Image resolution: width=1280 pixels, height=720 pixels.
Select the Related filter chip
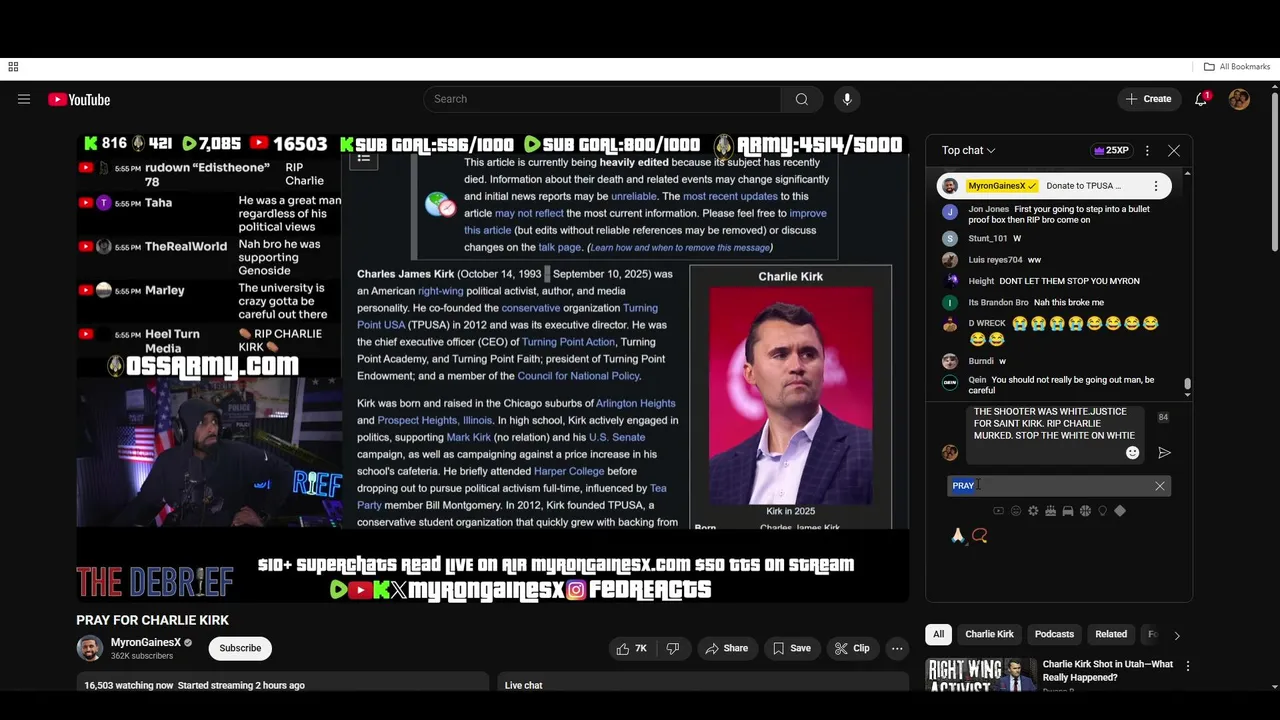1111,634
